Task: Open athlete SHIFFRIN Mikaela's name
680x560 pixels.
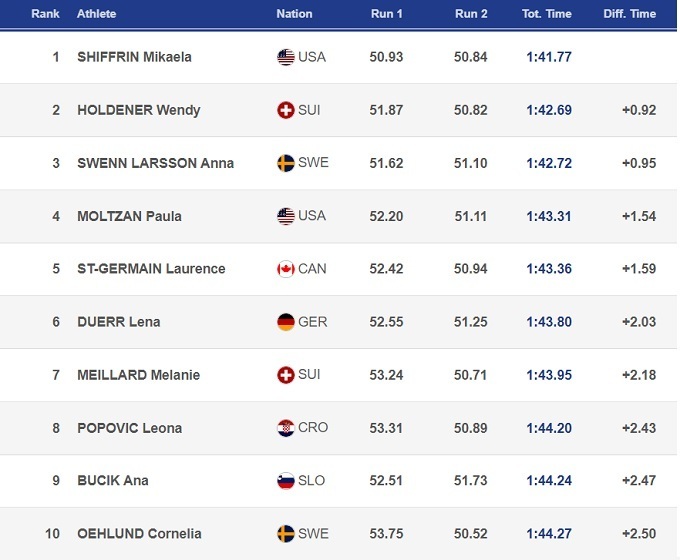Action: pyautogui.click(x=134, y=57)
